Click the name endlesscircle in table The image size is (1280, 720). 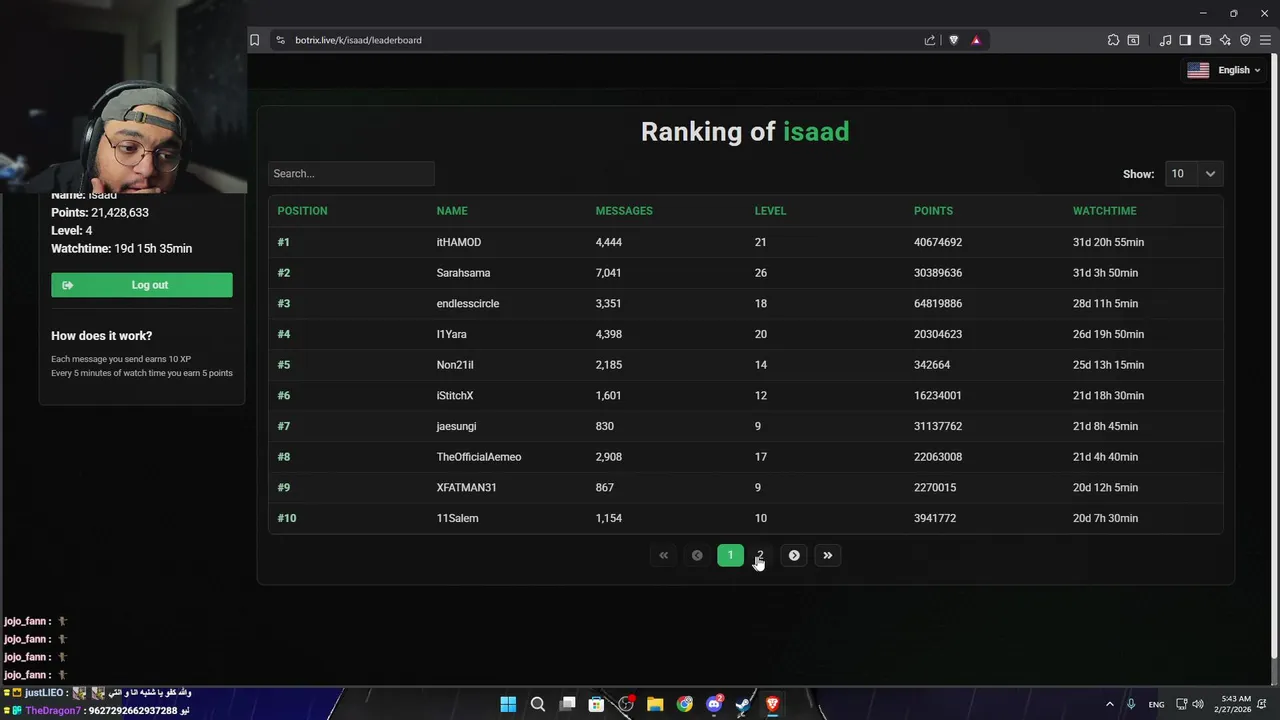pyautogui.click(x=468, y=304)
